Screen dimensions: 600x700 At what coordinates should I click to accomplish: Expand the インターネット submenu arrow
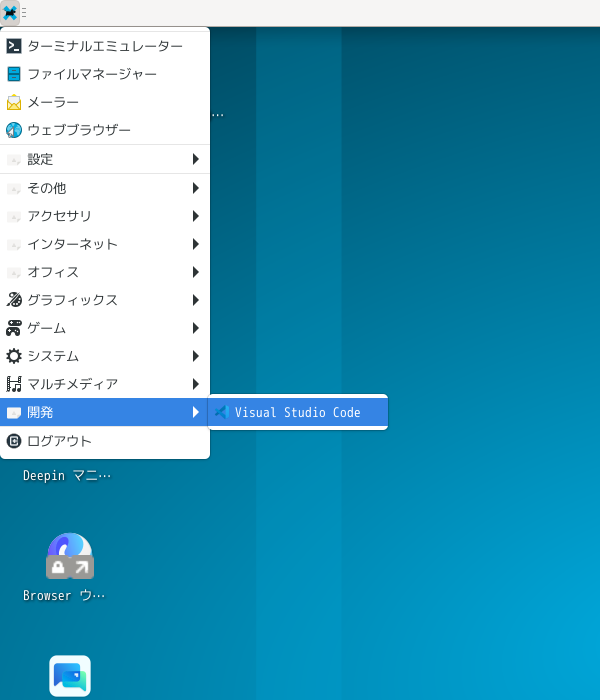[x=196, y=244]
